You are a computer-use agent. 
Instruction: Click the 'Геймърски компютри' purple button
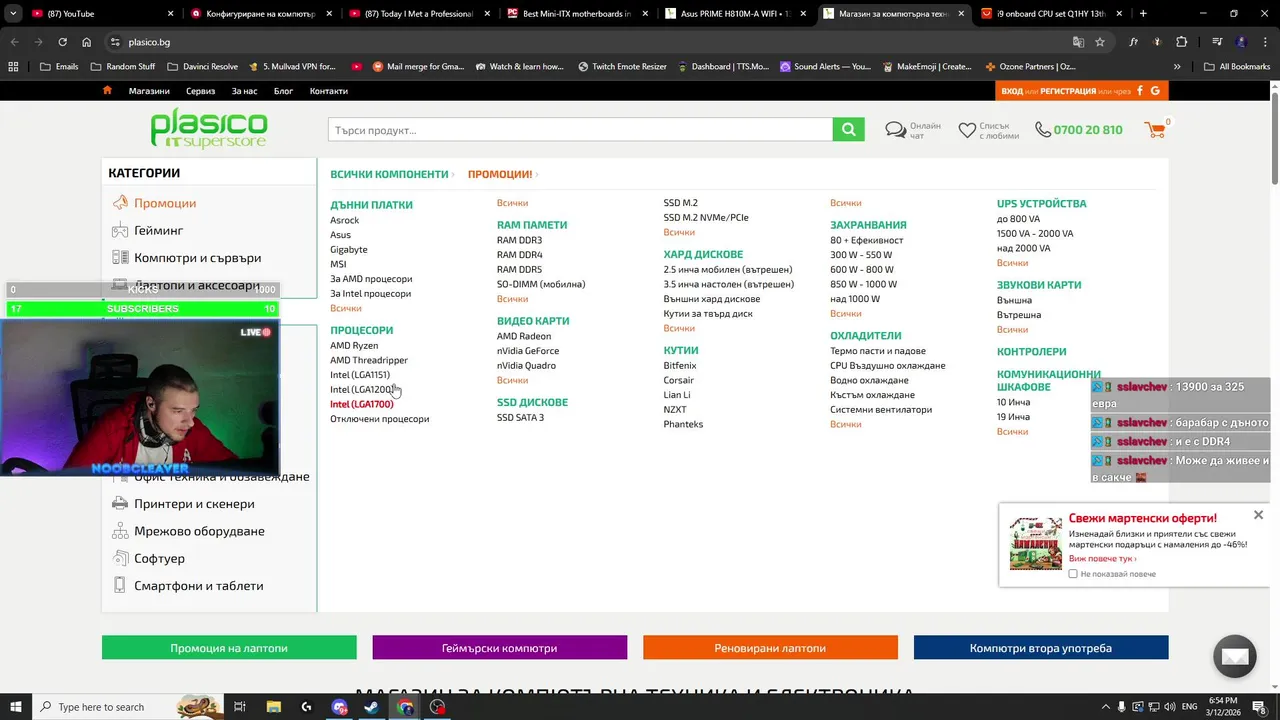point(500,648)
